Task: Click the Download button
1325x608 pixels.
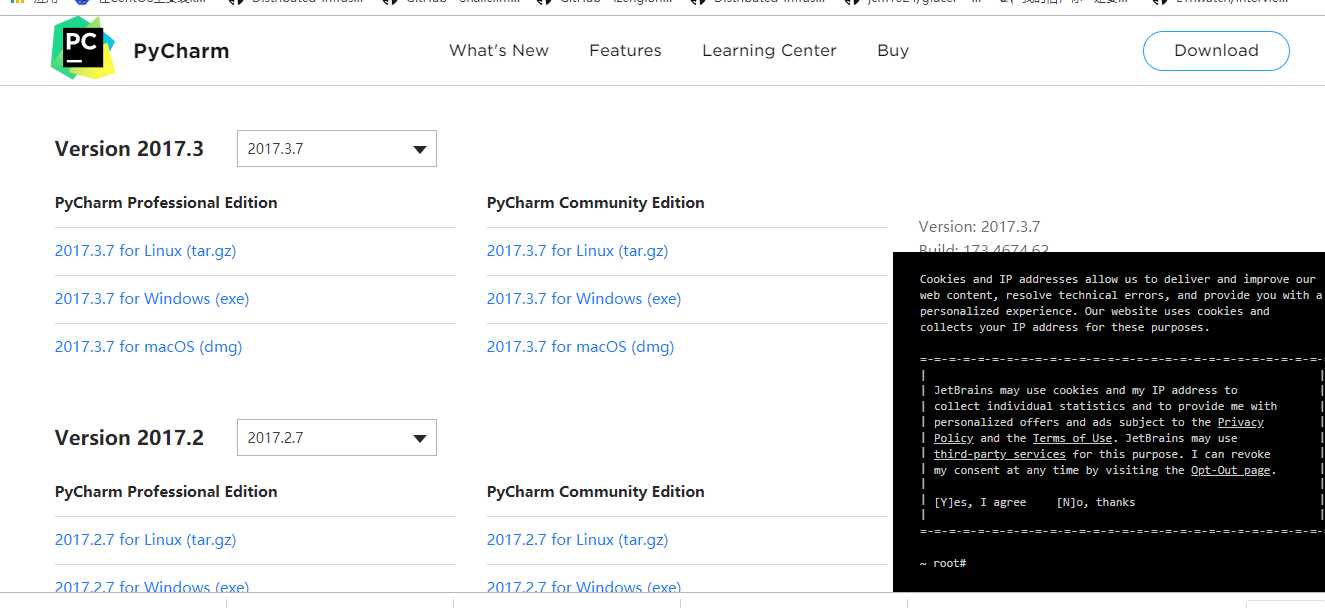Action: coord(1216,50)
